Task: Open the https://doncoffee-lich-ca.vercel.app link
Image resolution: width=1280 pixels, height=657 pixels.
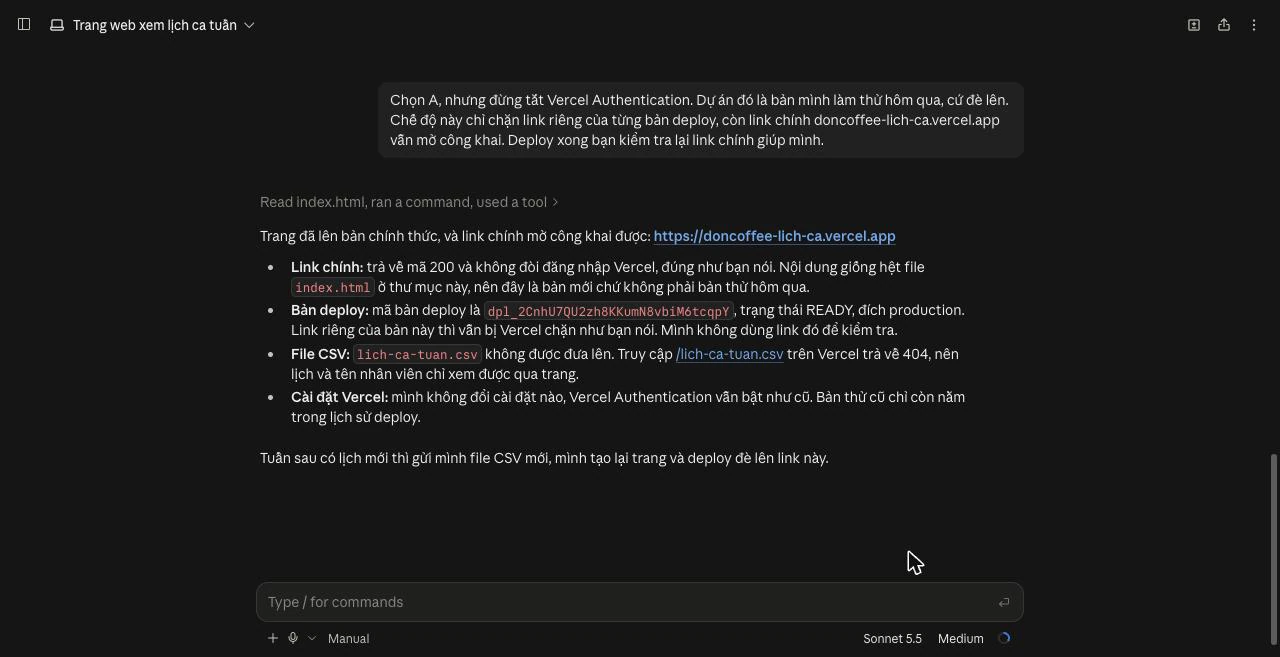Action: click(774, 236)
